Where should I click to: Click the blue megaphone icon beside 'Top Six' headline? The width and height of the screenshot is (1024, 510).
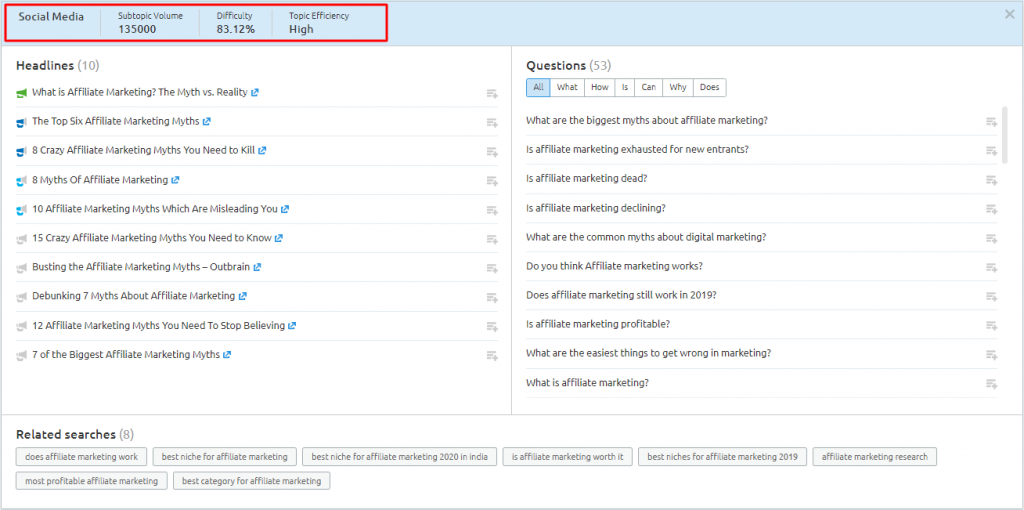[x=22, y=122]
